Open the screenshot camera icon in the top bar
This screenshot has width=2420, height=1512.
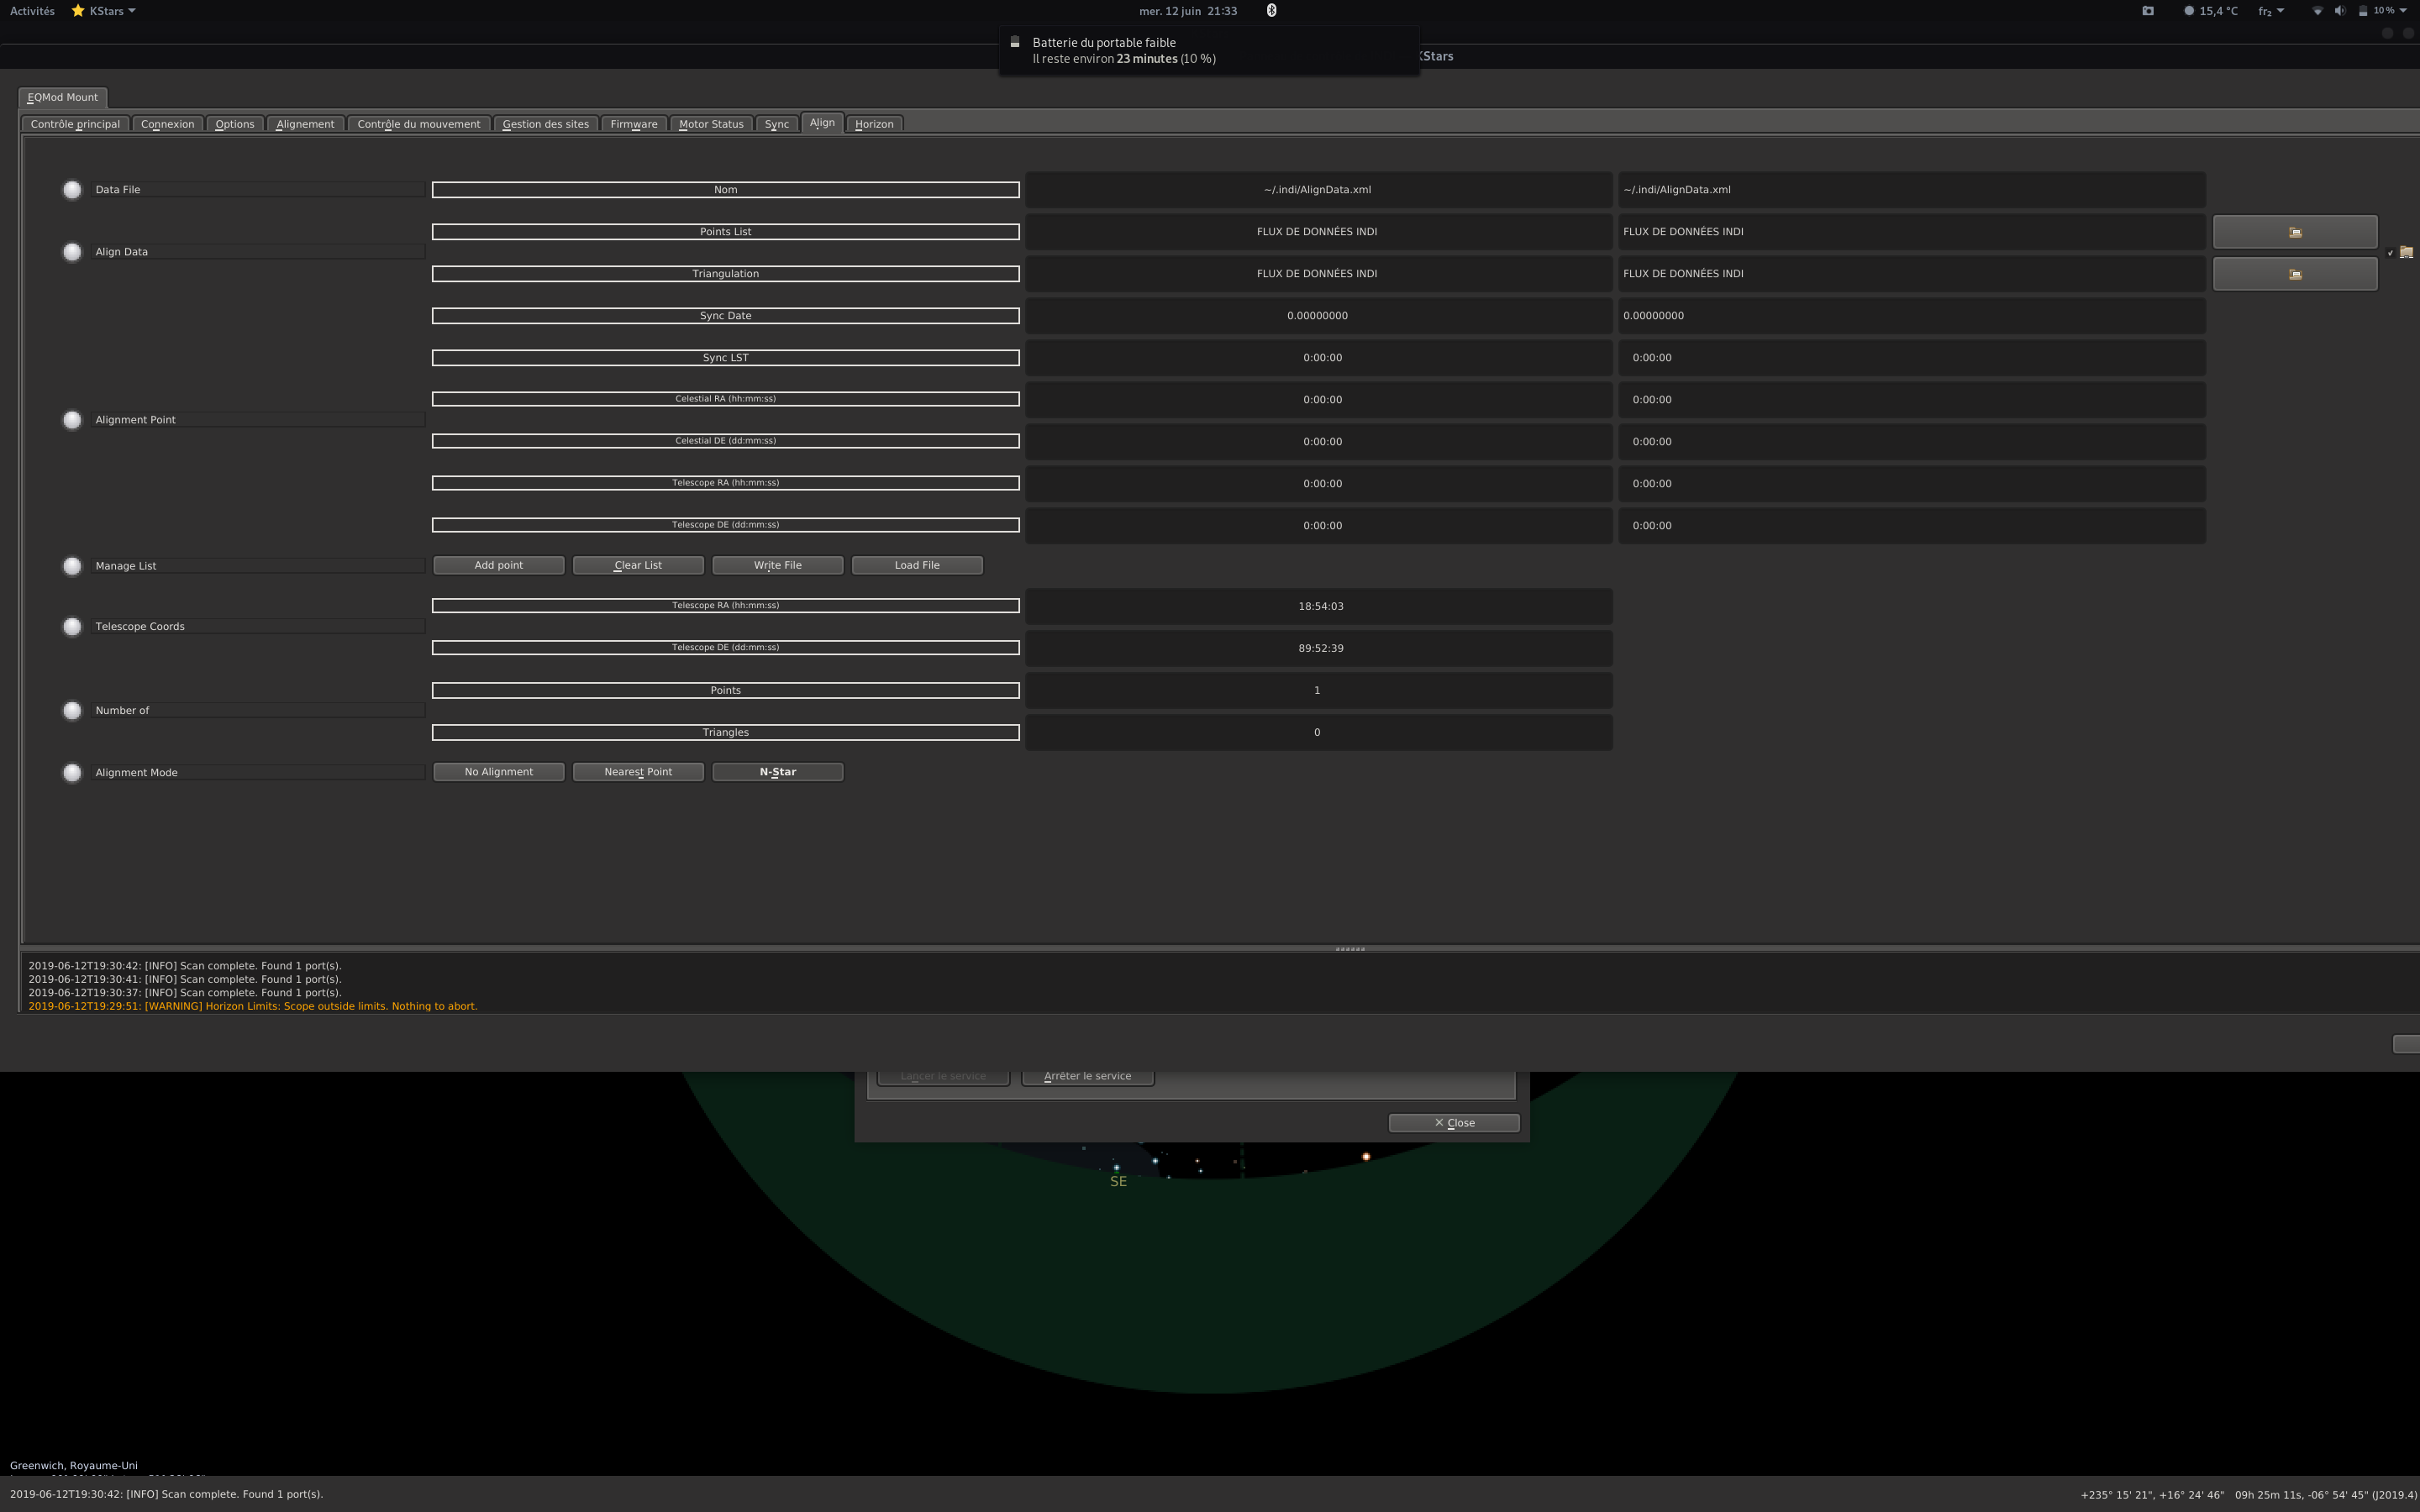[x=2147, y=11]
